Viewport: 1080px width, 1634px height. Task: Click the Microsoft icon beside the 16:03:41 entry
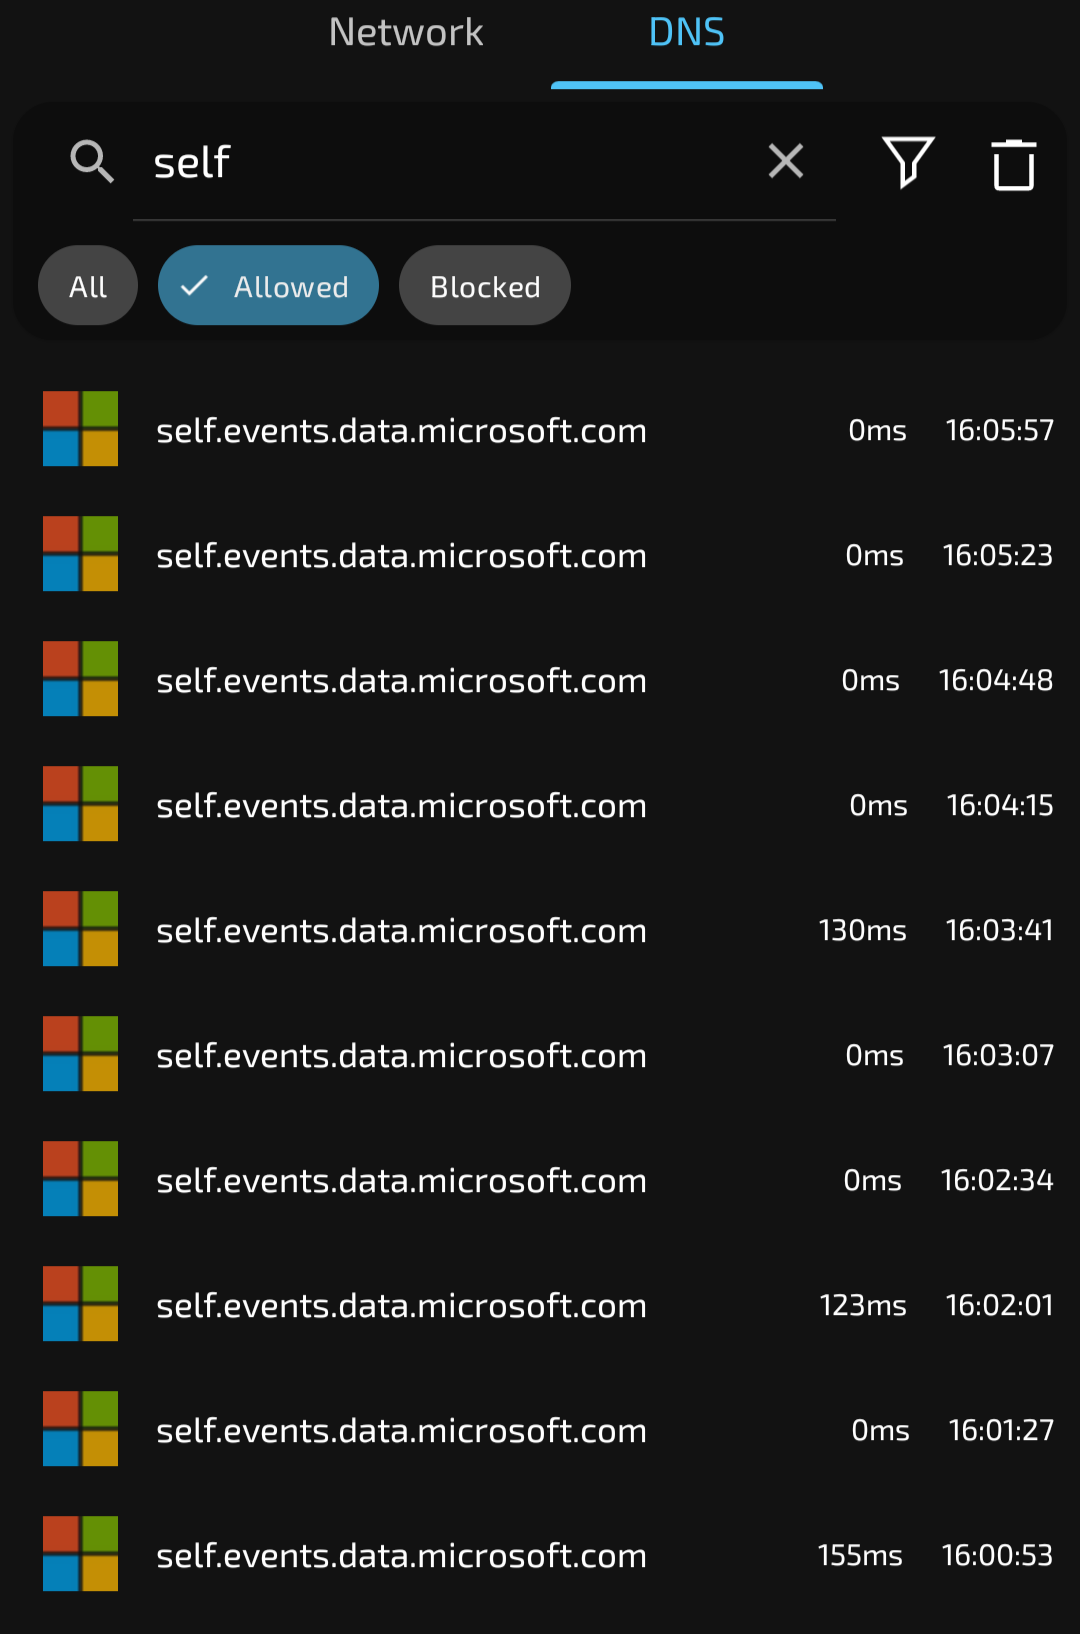point(80,929)
